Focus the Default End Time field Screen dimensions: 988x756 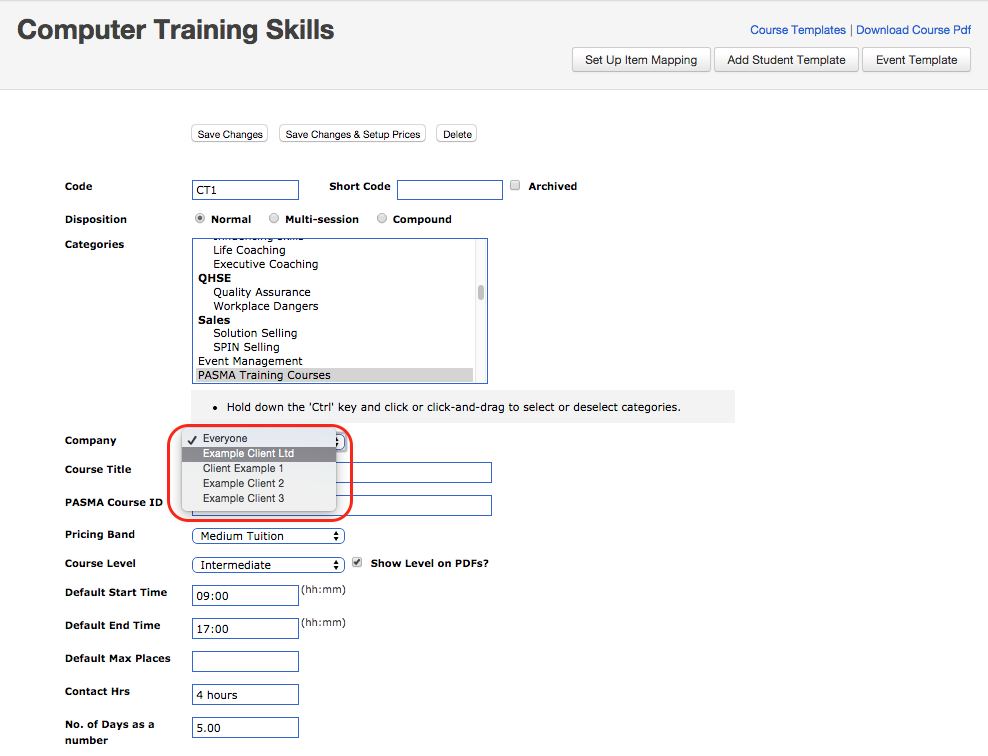[245, 628]
